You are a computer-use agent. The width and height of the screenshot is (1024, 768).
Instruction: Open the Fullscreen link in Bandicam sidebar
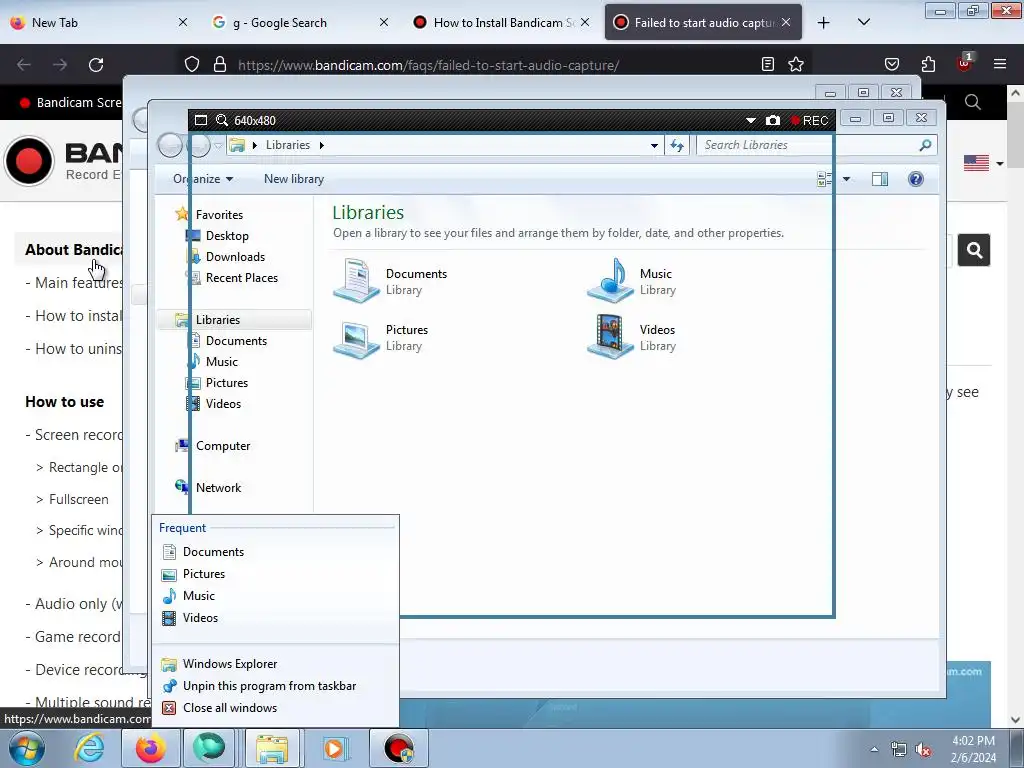click(78, 500)
